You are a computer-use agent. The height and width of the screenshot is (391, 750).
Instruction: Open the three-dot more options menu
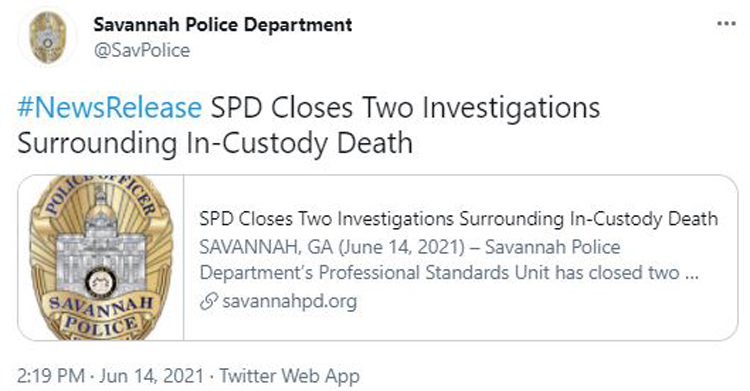726,24
